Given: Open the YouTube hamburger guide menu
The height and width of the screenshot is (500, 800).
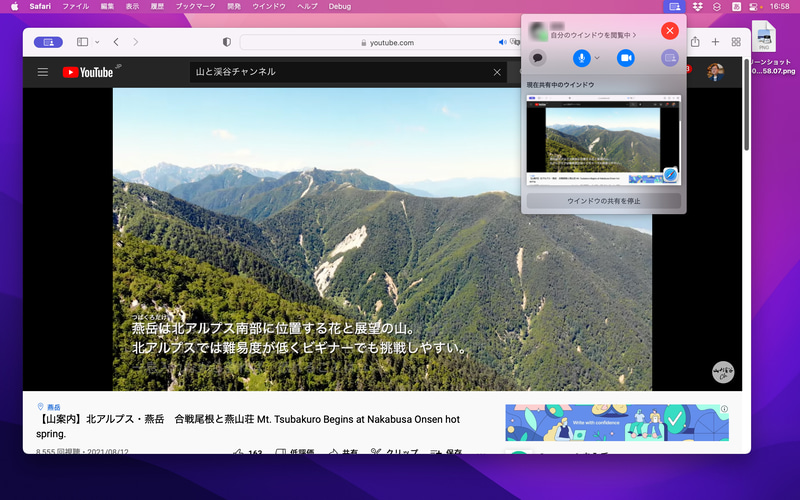Looking at the screenshot, I should [43, 72].
